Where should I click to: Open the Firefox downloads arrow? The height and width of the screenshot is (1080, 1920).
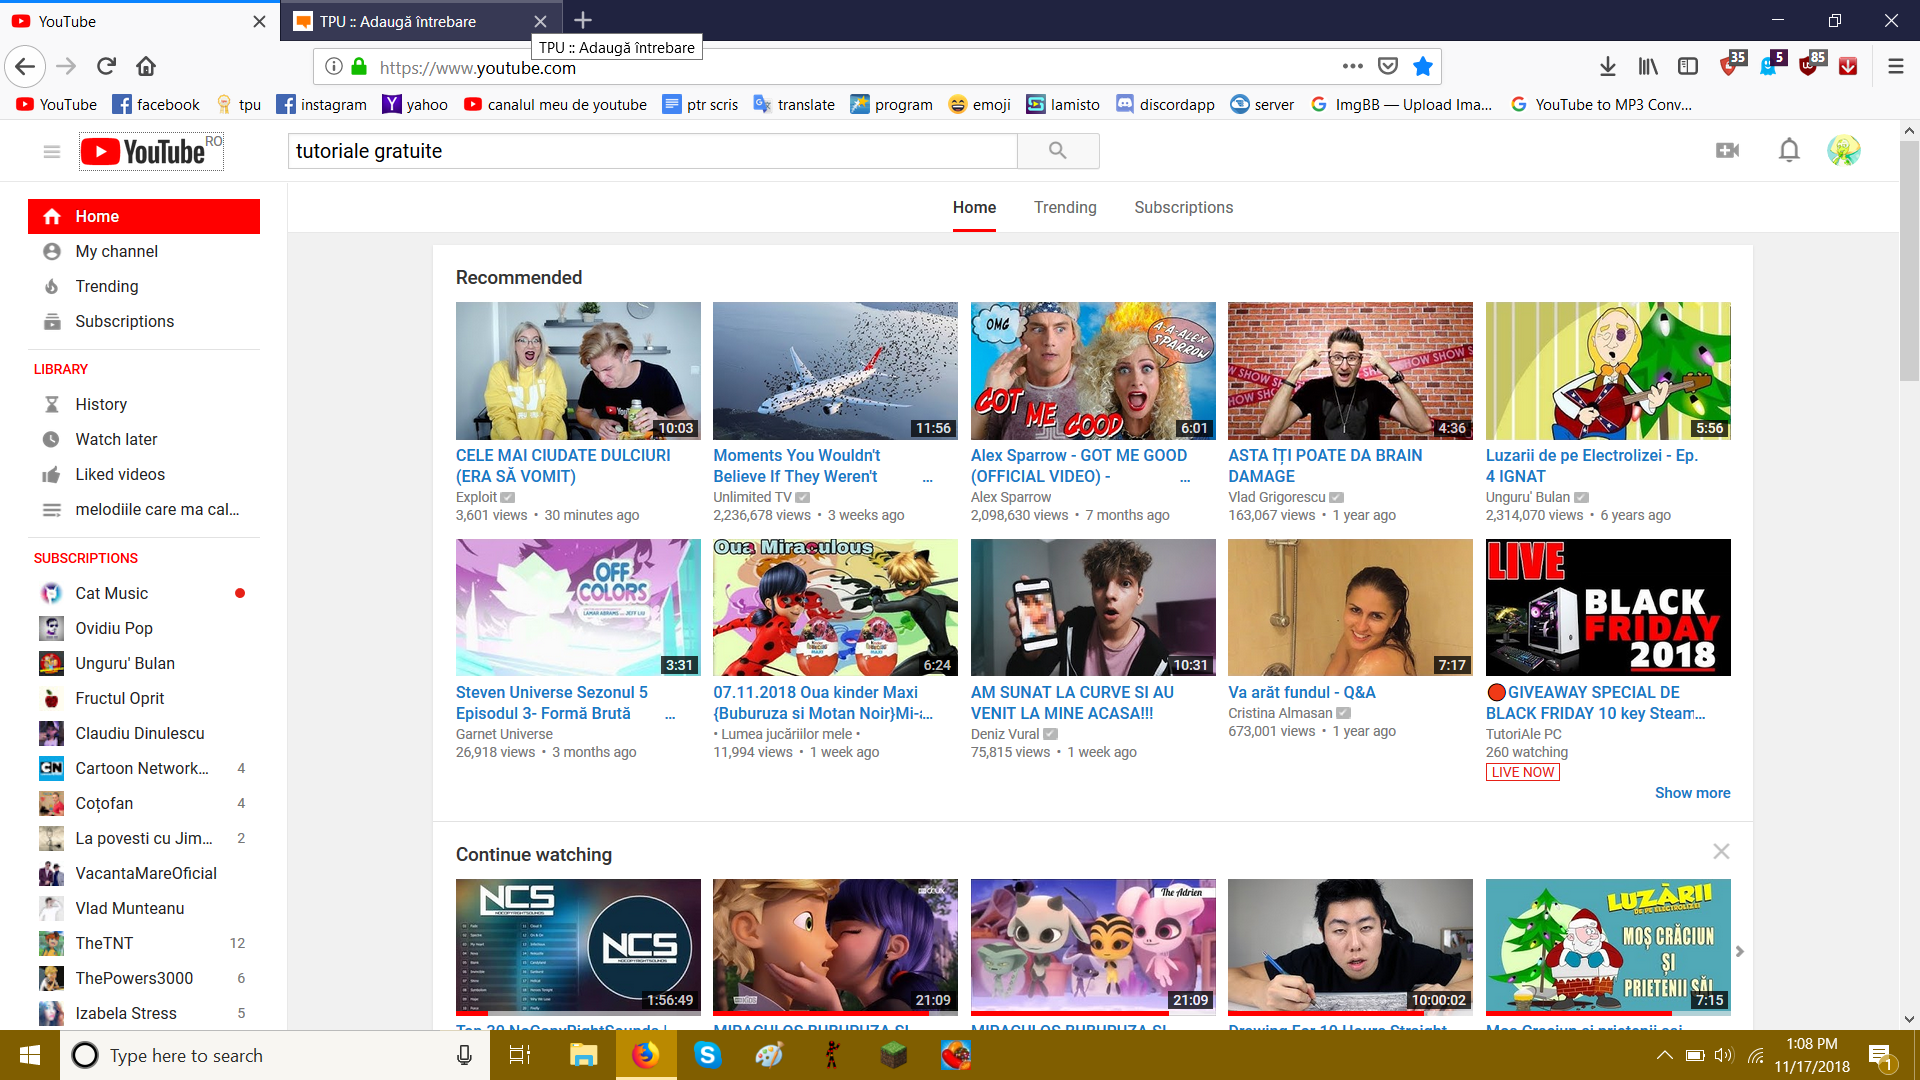[1608, 66]
